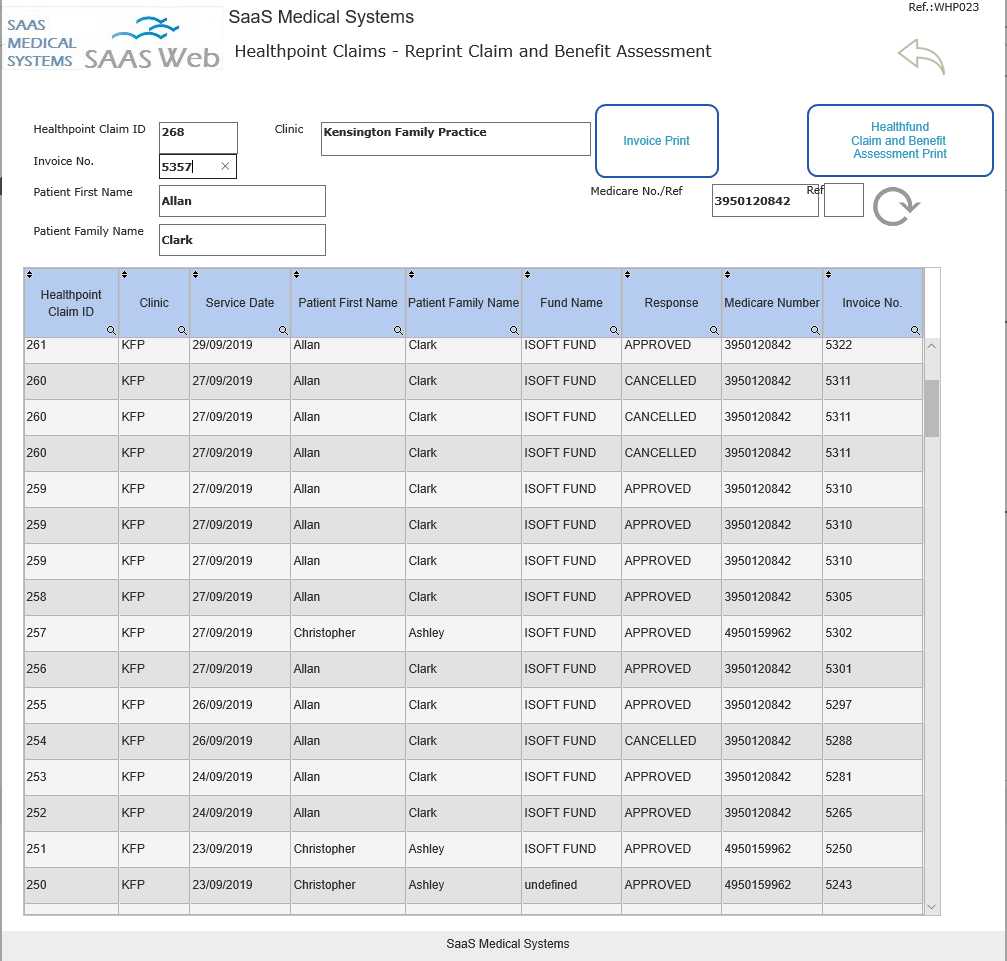Filter Medicare Number column via magnifier
The width and height of the screenshot is (1007, 961).
[x=815, y=330]
